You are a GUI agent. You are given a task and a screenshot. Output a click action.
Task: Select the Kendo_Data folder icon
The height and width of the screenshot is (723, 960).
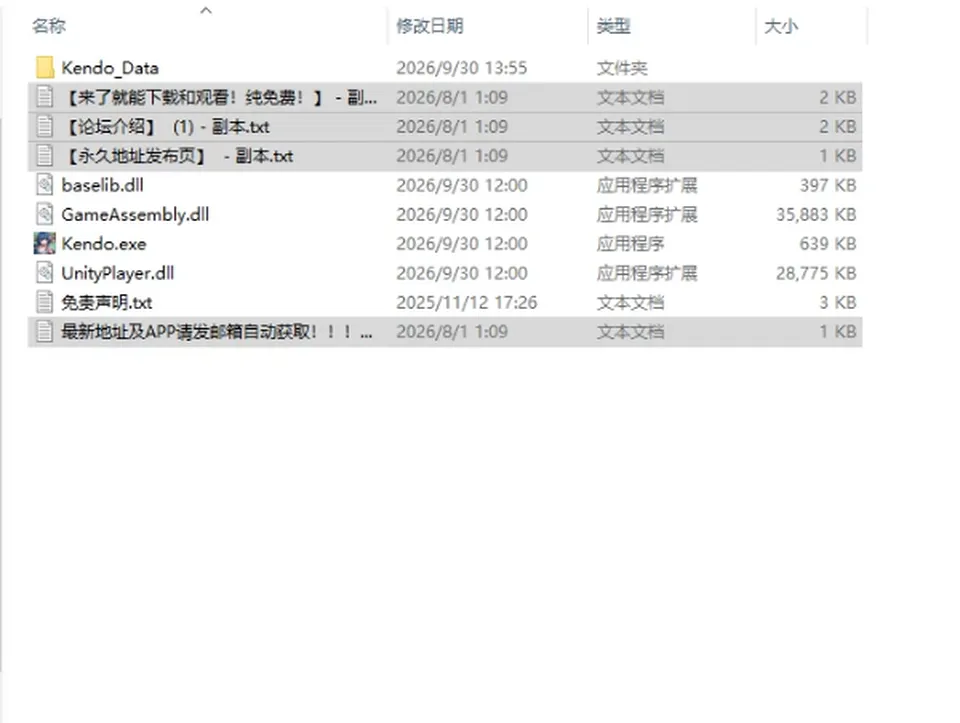(x=45, y=67)
